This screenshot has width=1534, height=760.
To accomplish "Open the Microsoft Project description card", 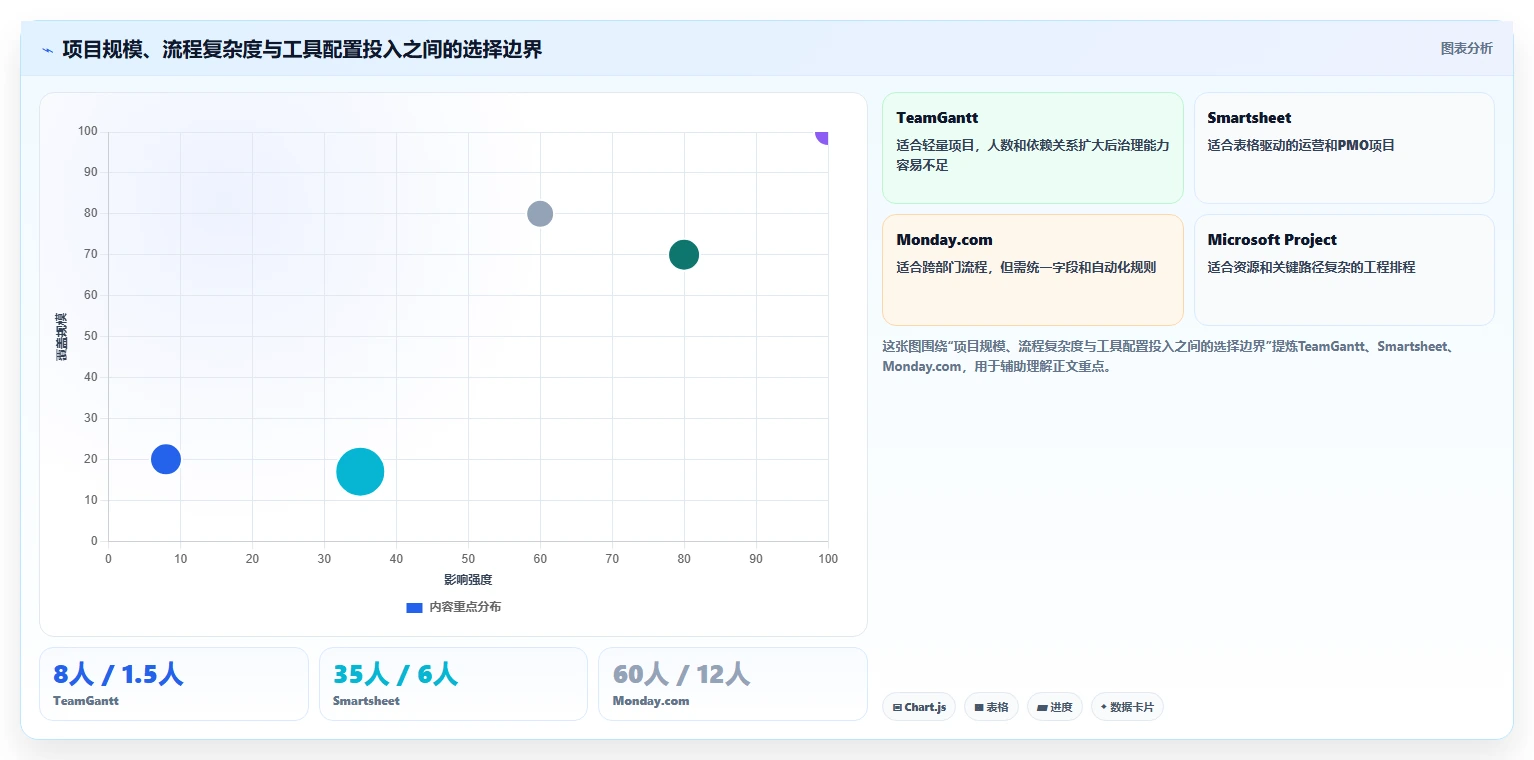I will (x=1344, y=270).
